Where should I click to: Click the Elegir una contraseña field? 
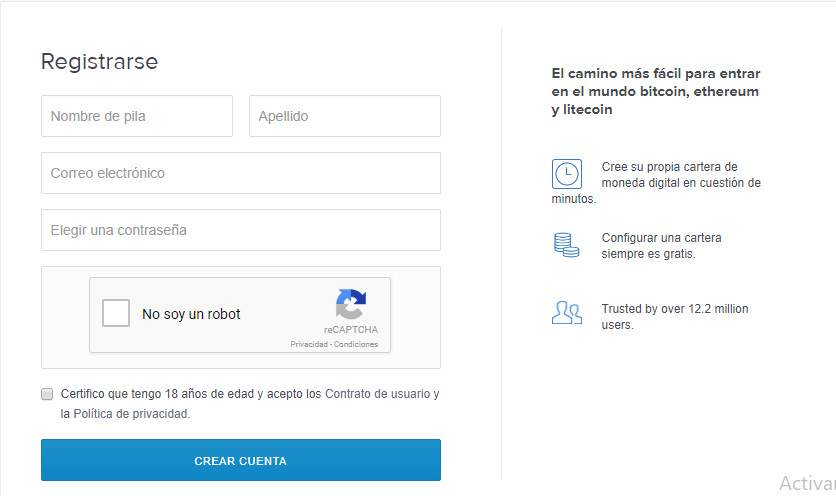[241, 230]
